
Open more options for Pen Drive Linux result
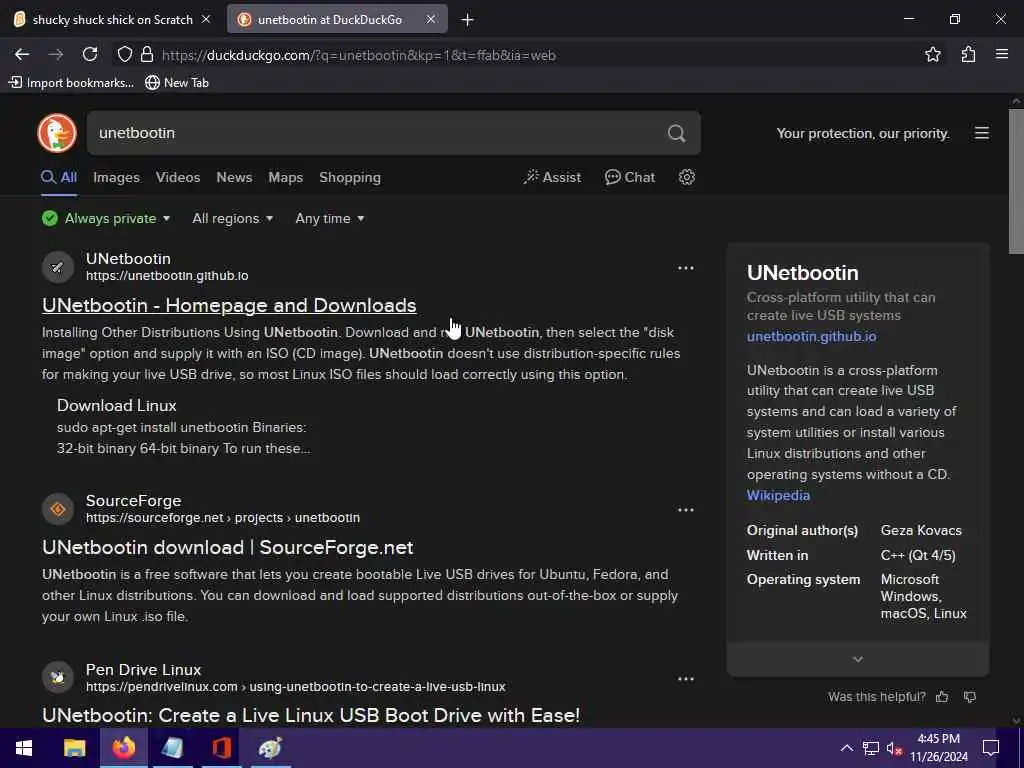click(686, 679)
